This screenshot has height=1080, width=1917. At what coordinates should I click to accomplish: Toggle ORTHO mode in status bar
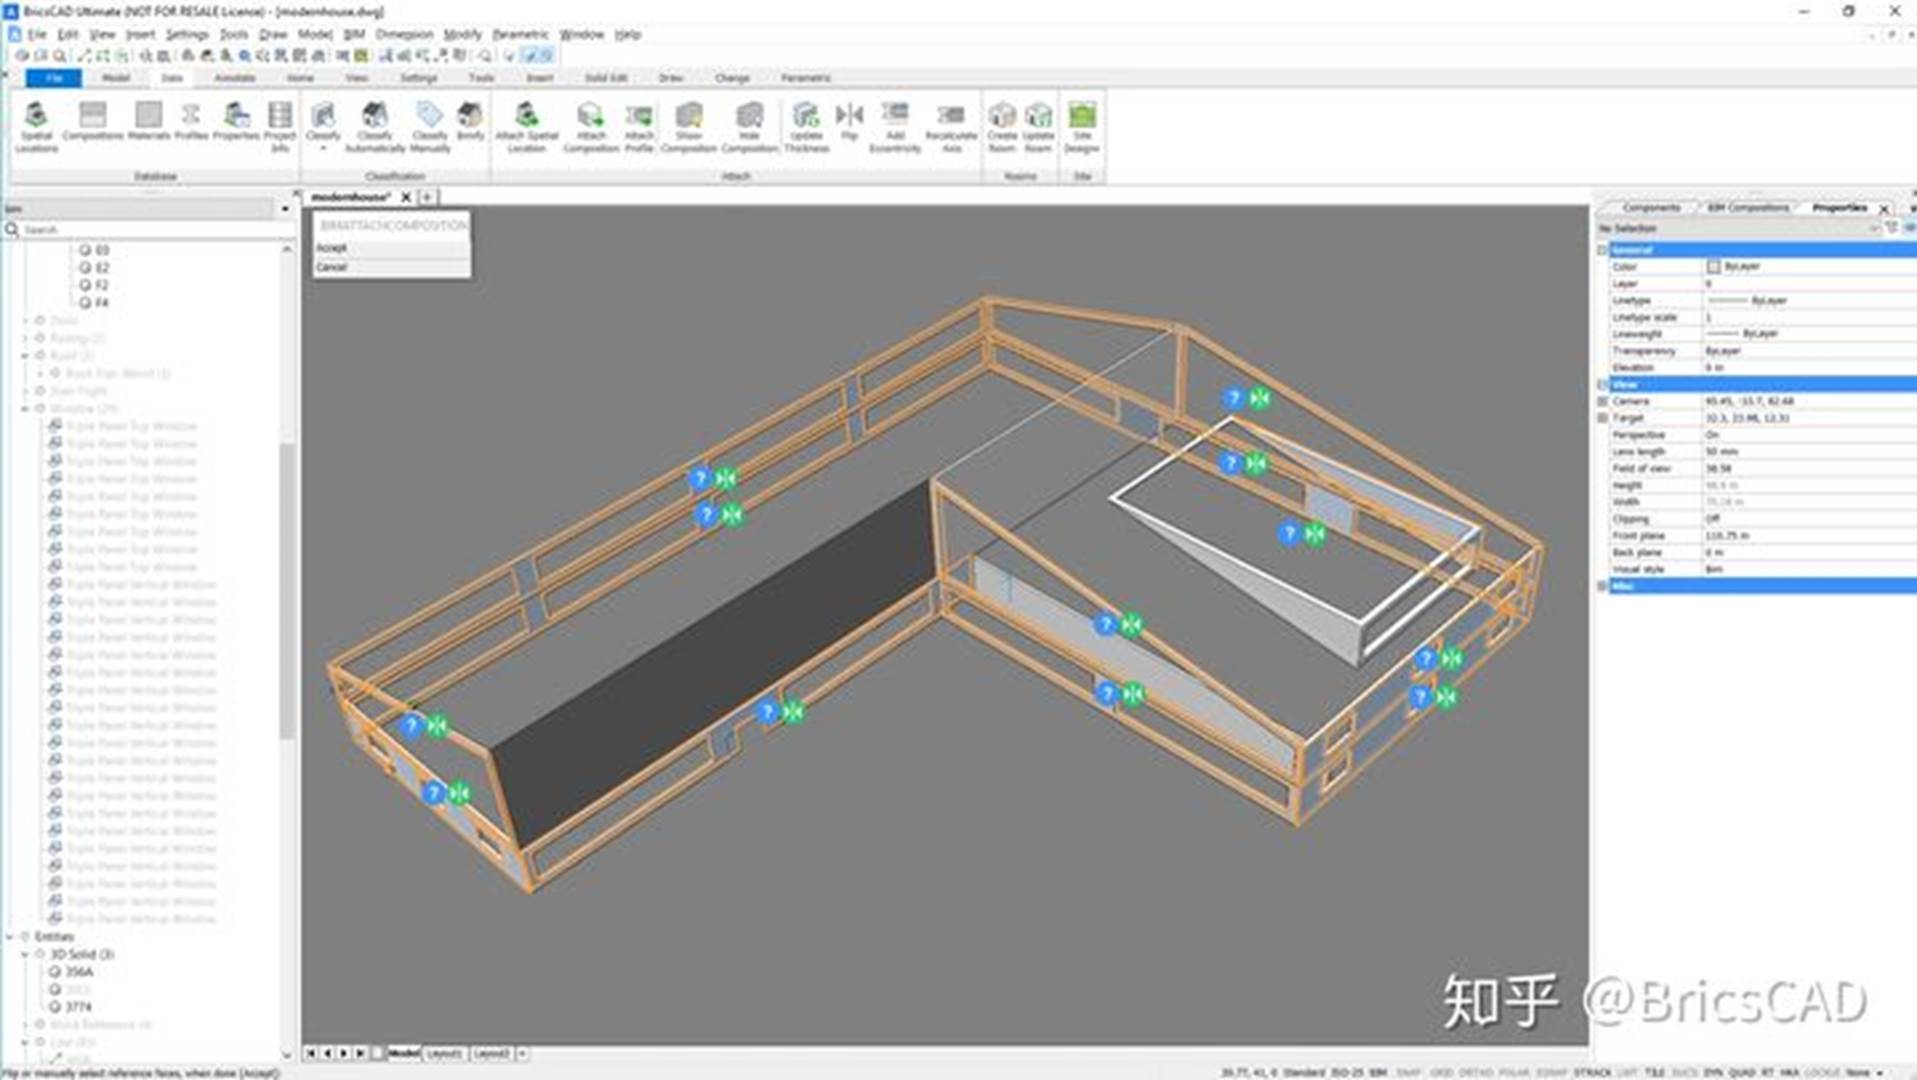tap(1475, 1072)
